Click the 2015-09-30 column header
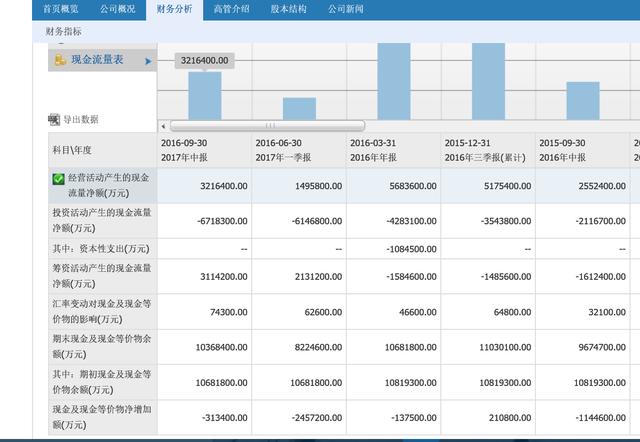This screenshot has height=442, width=640. pyautogui.click(x=582, y=150)
